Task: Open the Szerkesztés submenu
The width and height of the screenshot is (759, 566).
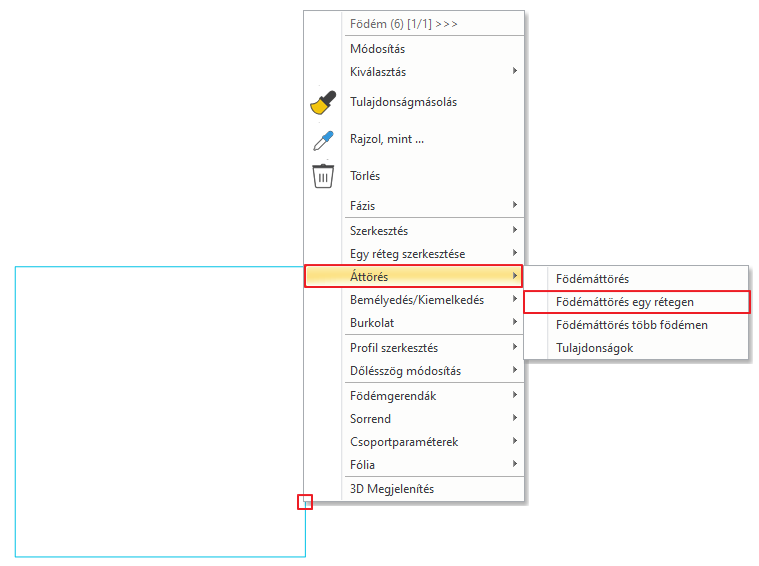Action: (x=434, y=230)
